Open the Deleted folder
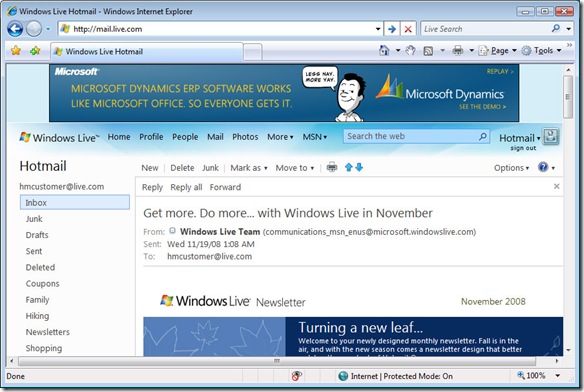 tap(40, 267)
